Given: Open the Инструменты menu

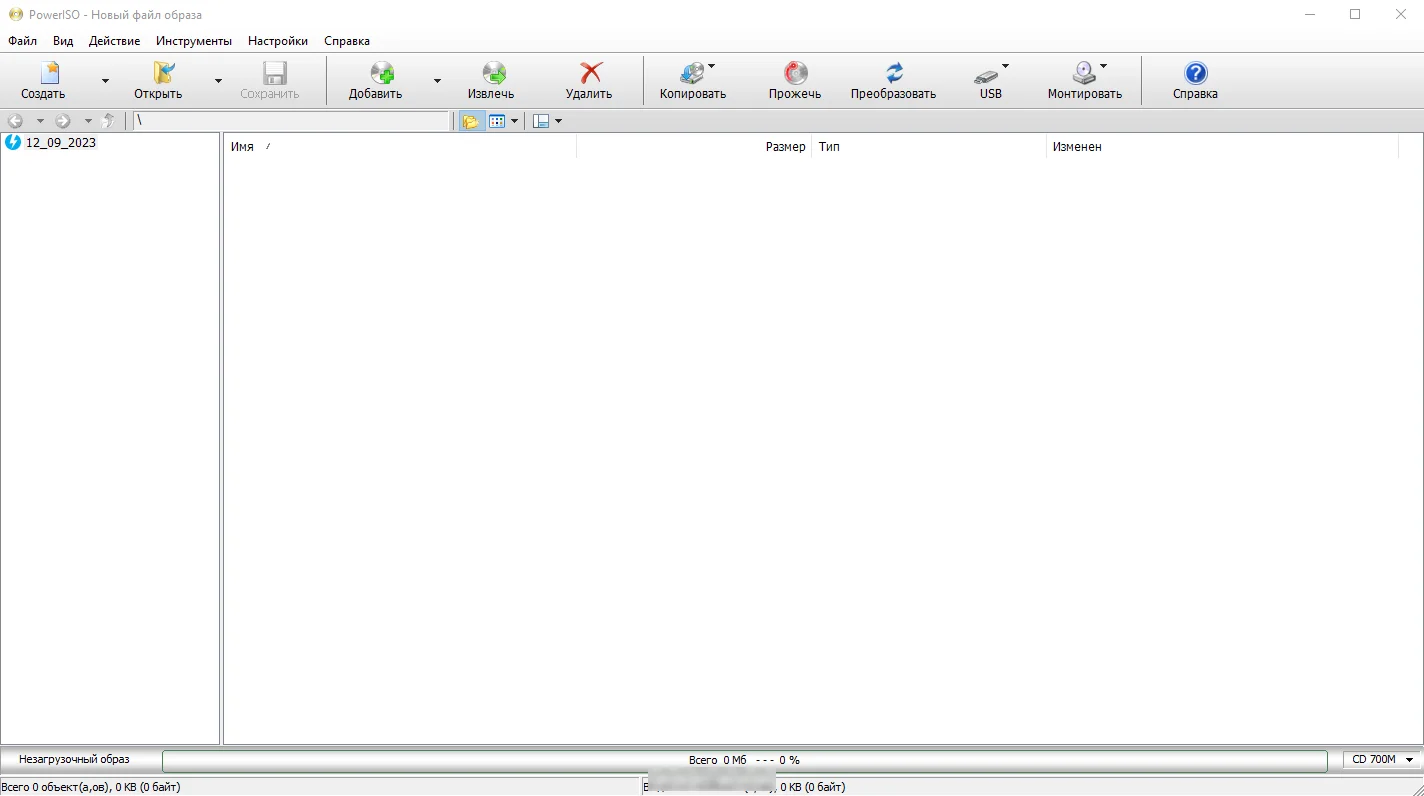Looking at the screenshot, I should pos(194,41).
